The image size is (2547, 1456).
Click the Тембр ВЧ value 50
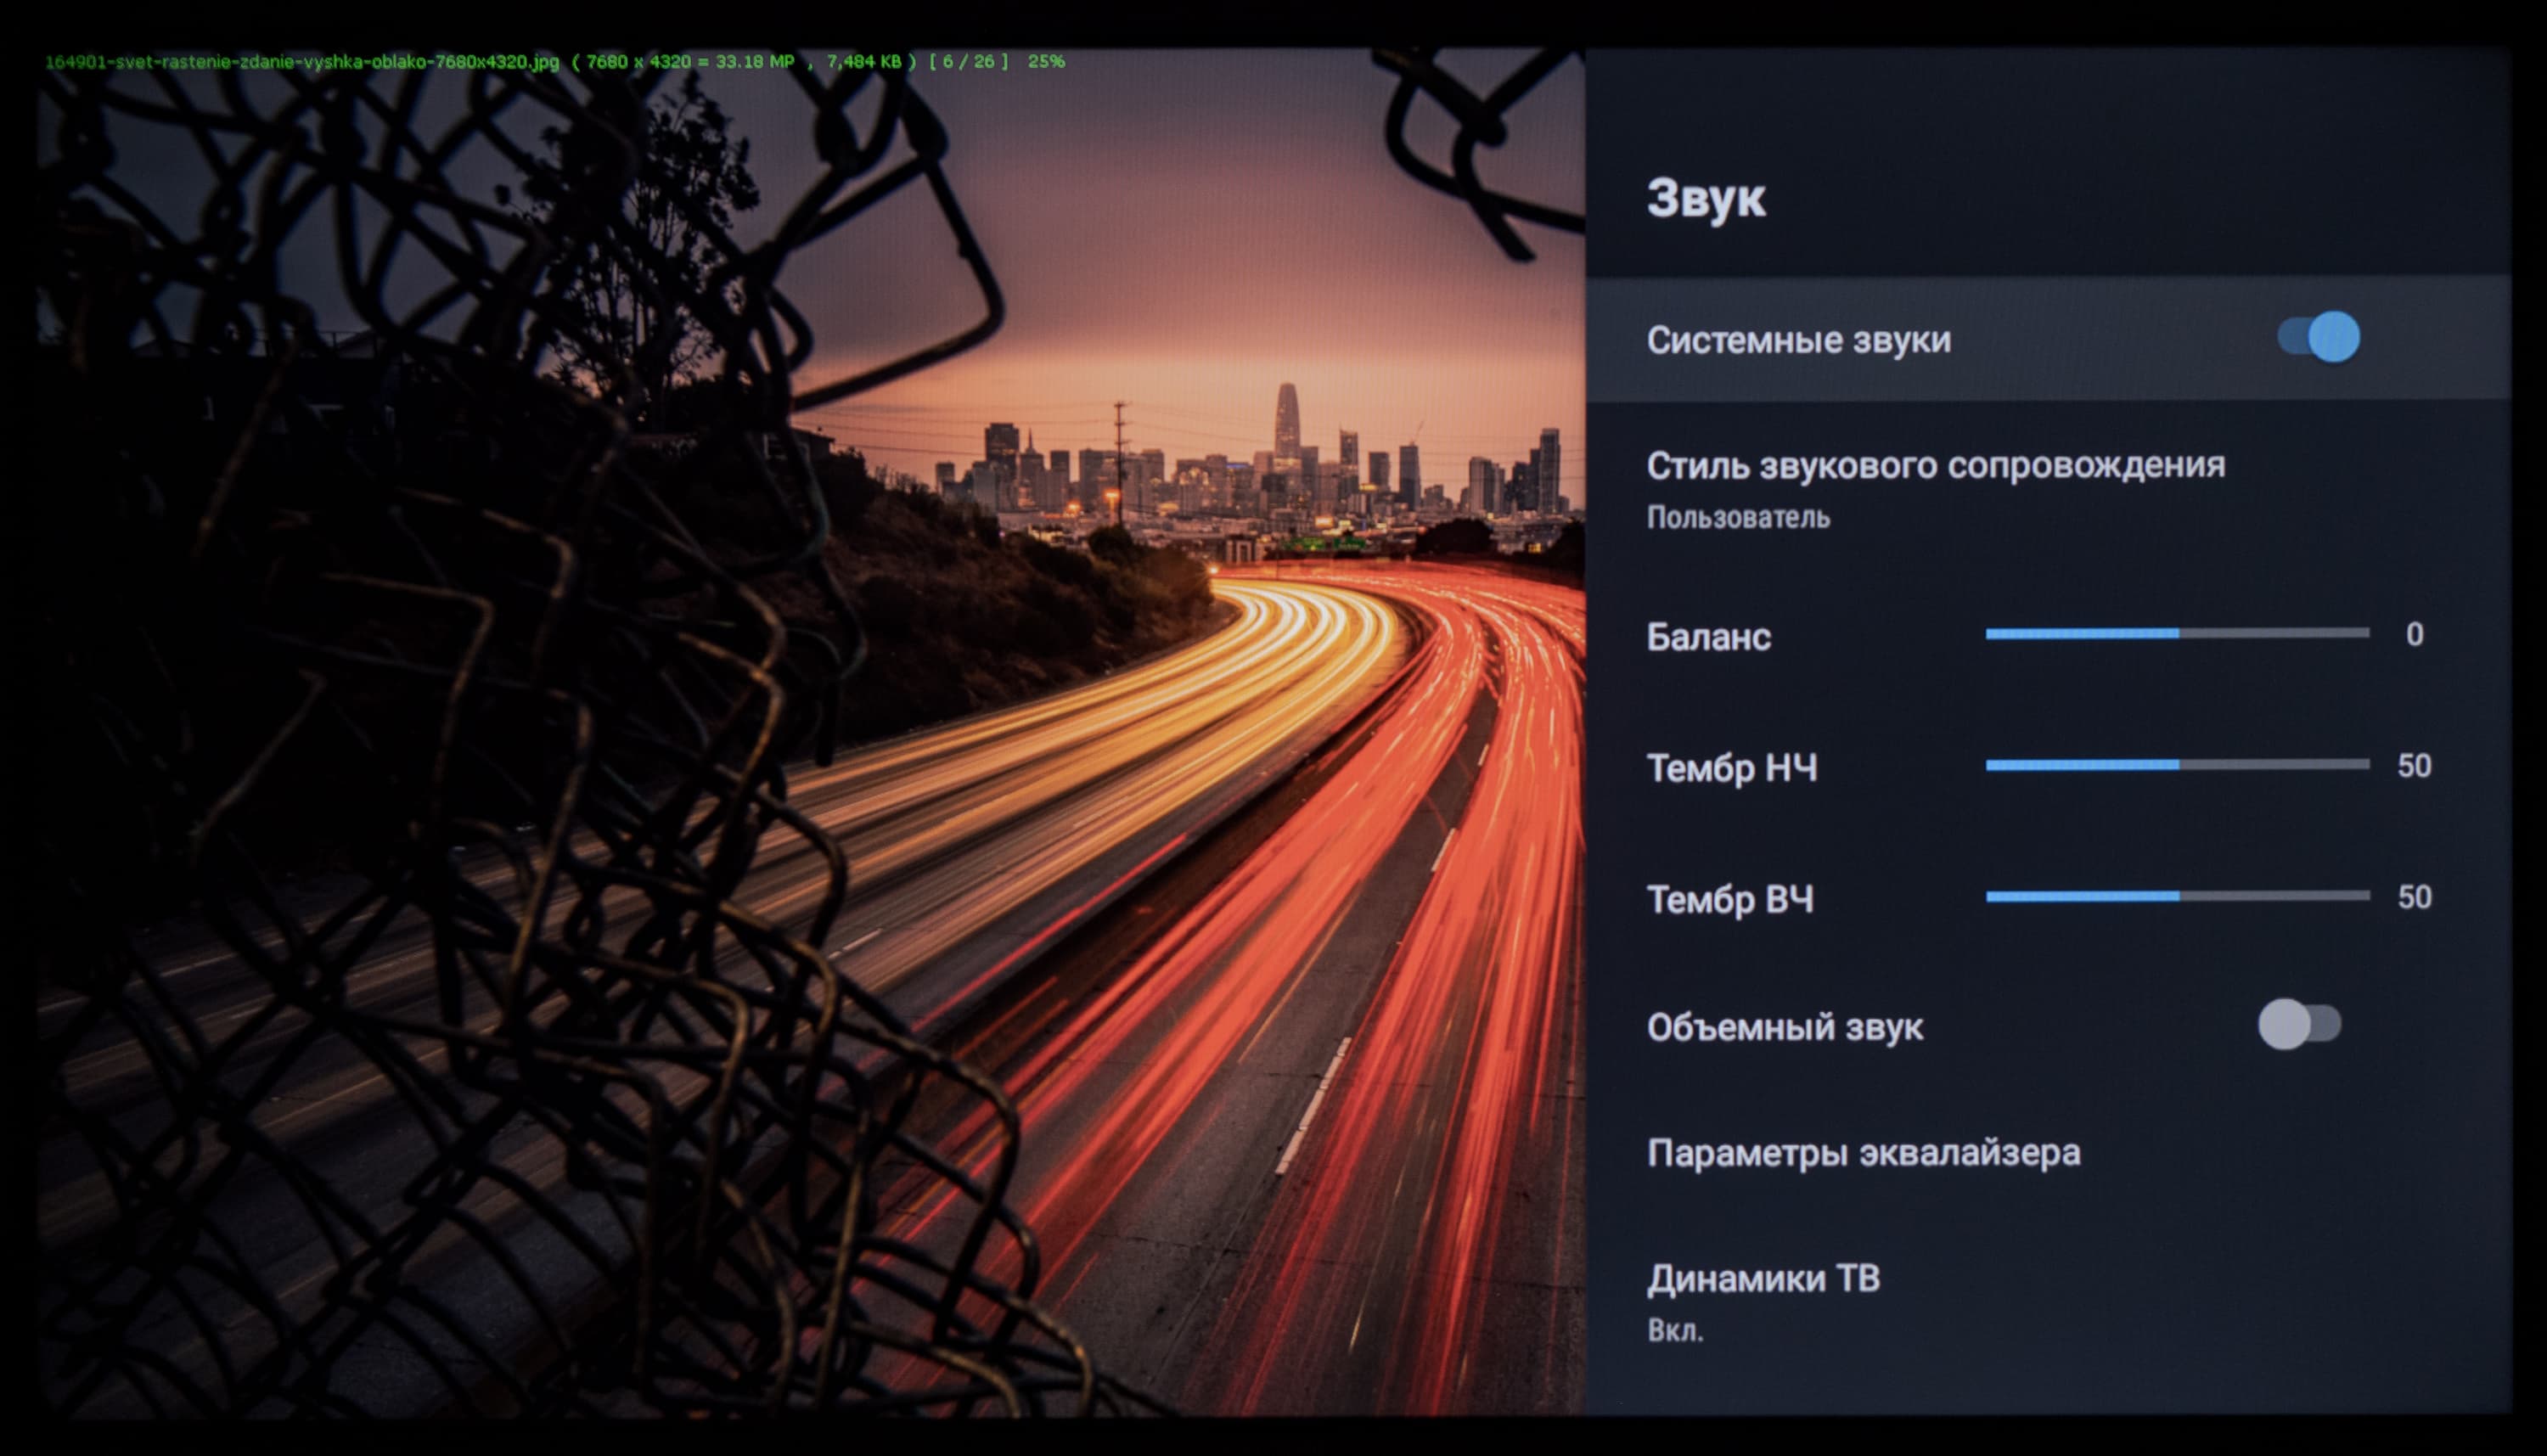[2413, 897]
